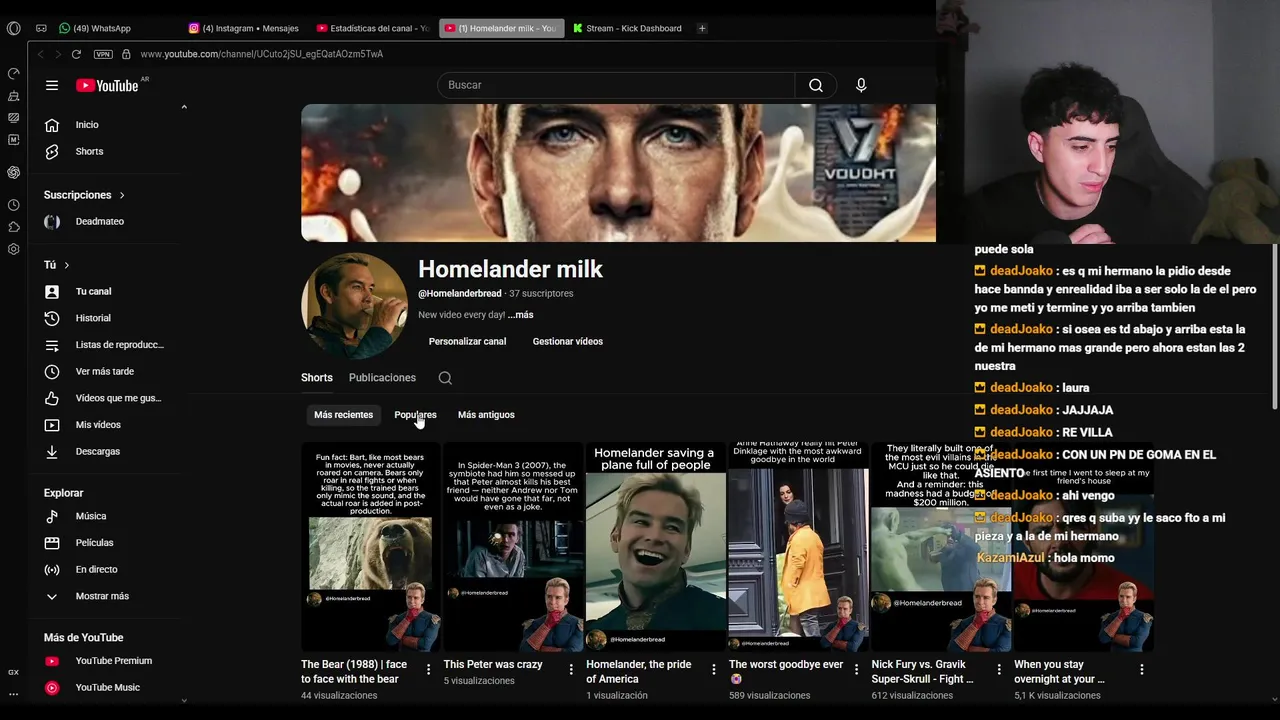Expand the Suscripciones section chevron
The width and height of the screenshot is (1280, 720).
point(122,195)
